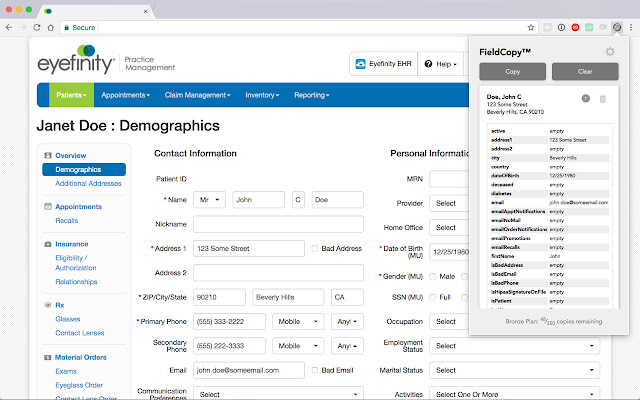Click the Eyefinity EHR cloud icon

360,64
